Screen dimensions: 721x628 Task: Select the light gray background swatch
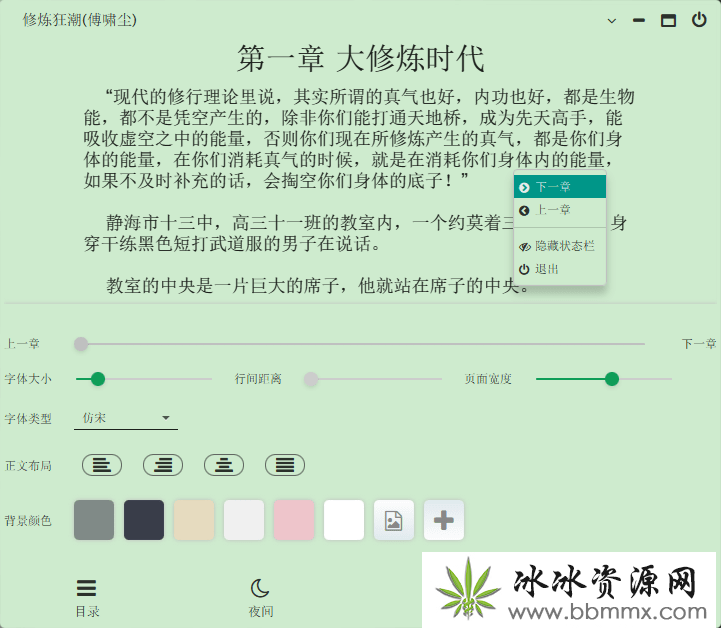[244, 520]
